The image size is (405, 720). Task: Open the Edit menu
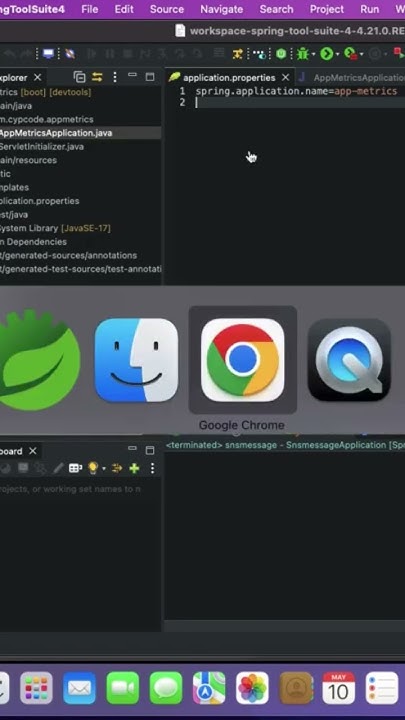(124, 9)
